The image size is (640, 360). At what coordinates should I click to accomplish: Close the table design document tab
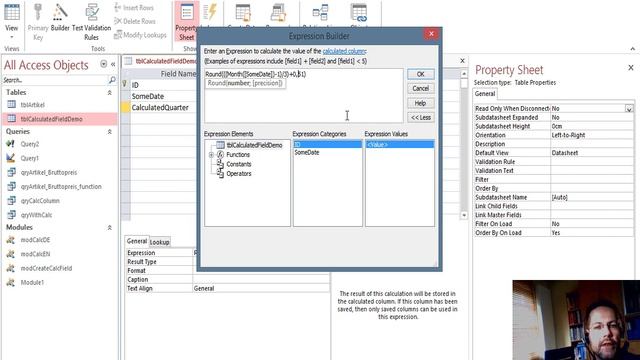tap(462, 61)
